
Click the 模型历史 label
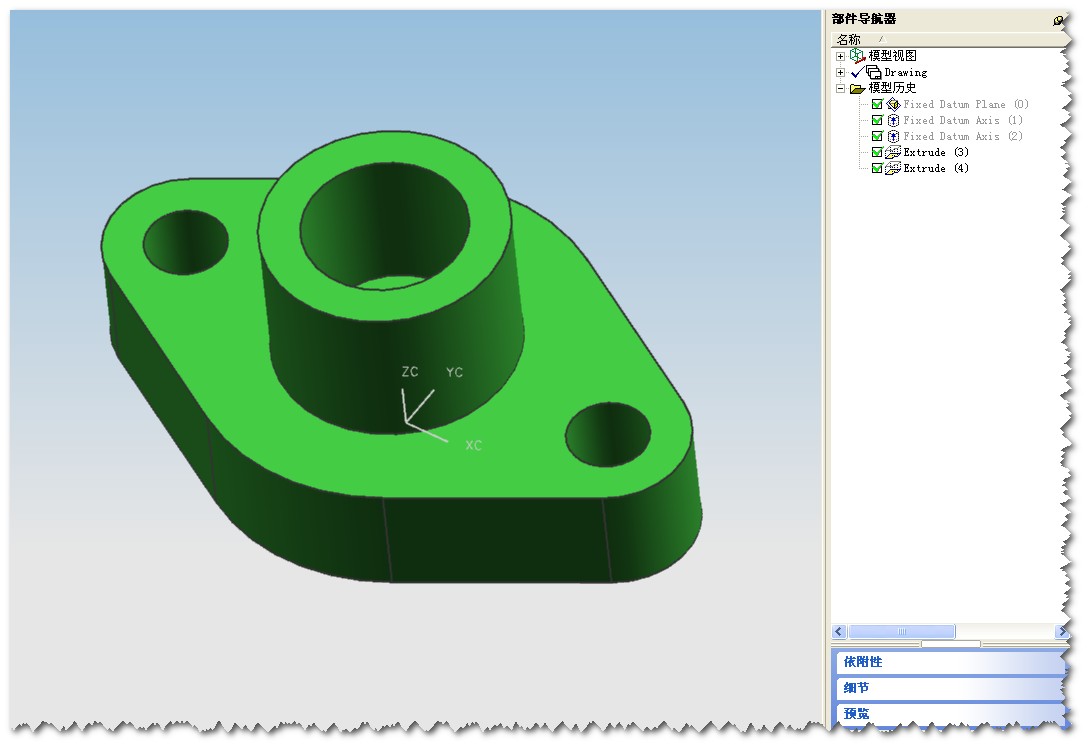[x=892, y=88]
